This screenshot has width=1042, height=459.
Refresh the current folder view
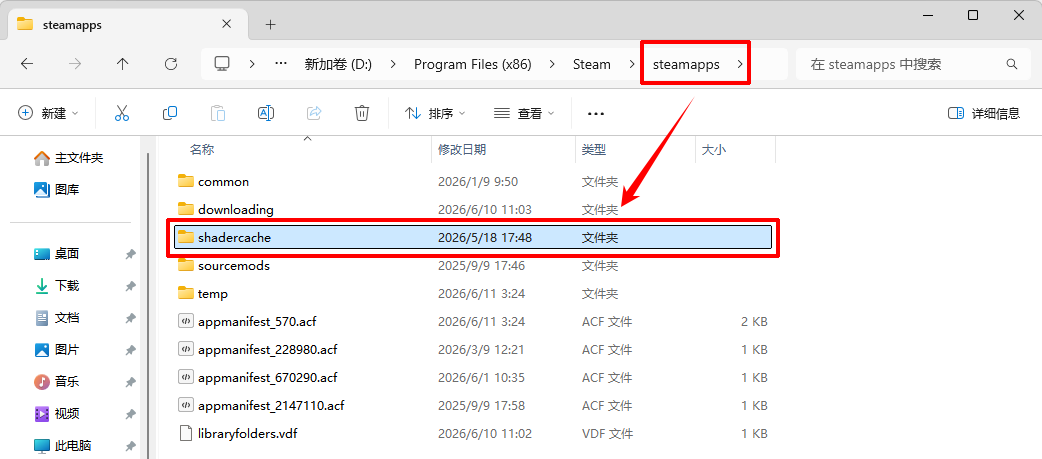click(x=171, y=64)
